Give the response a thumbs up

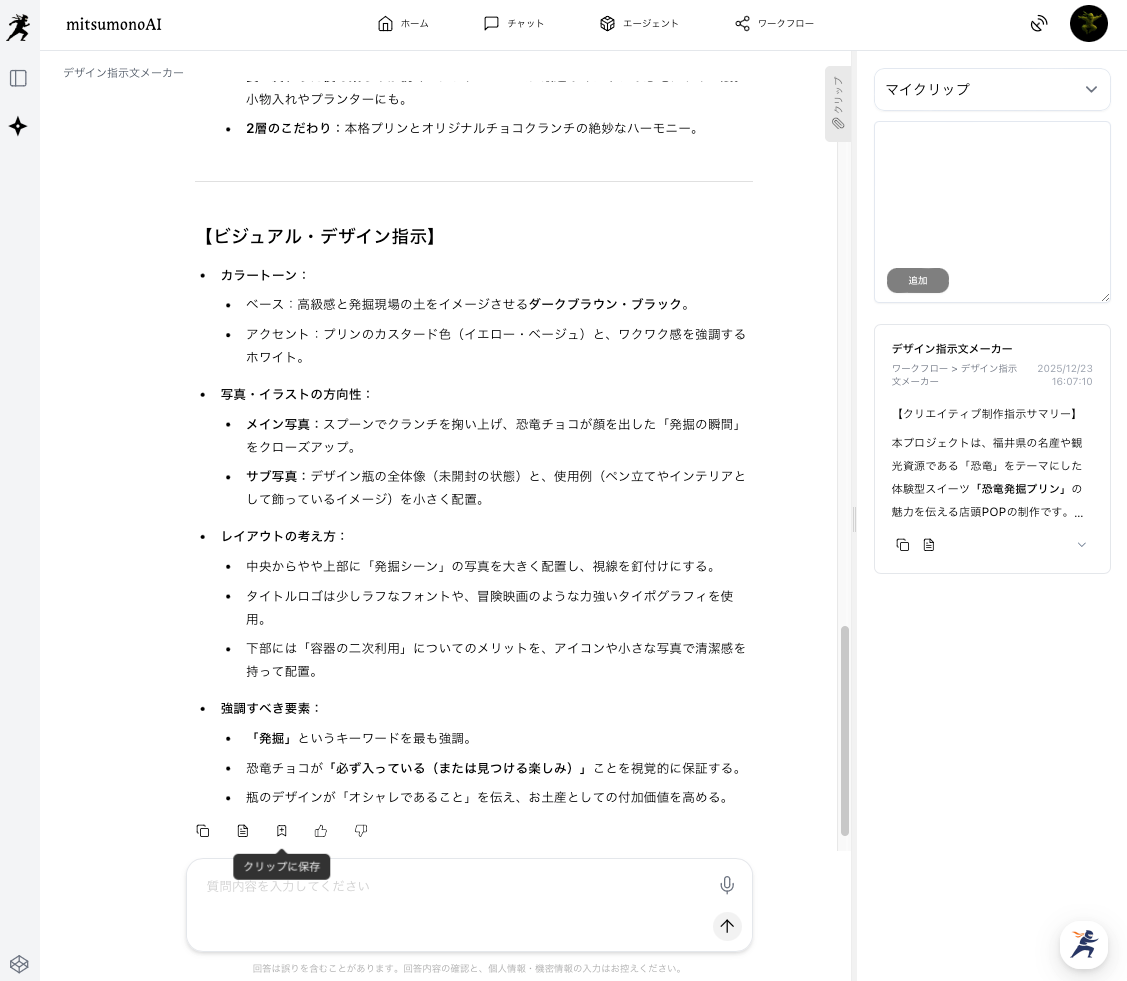[321, 831]
